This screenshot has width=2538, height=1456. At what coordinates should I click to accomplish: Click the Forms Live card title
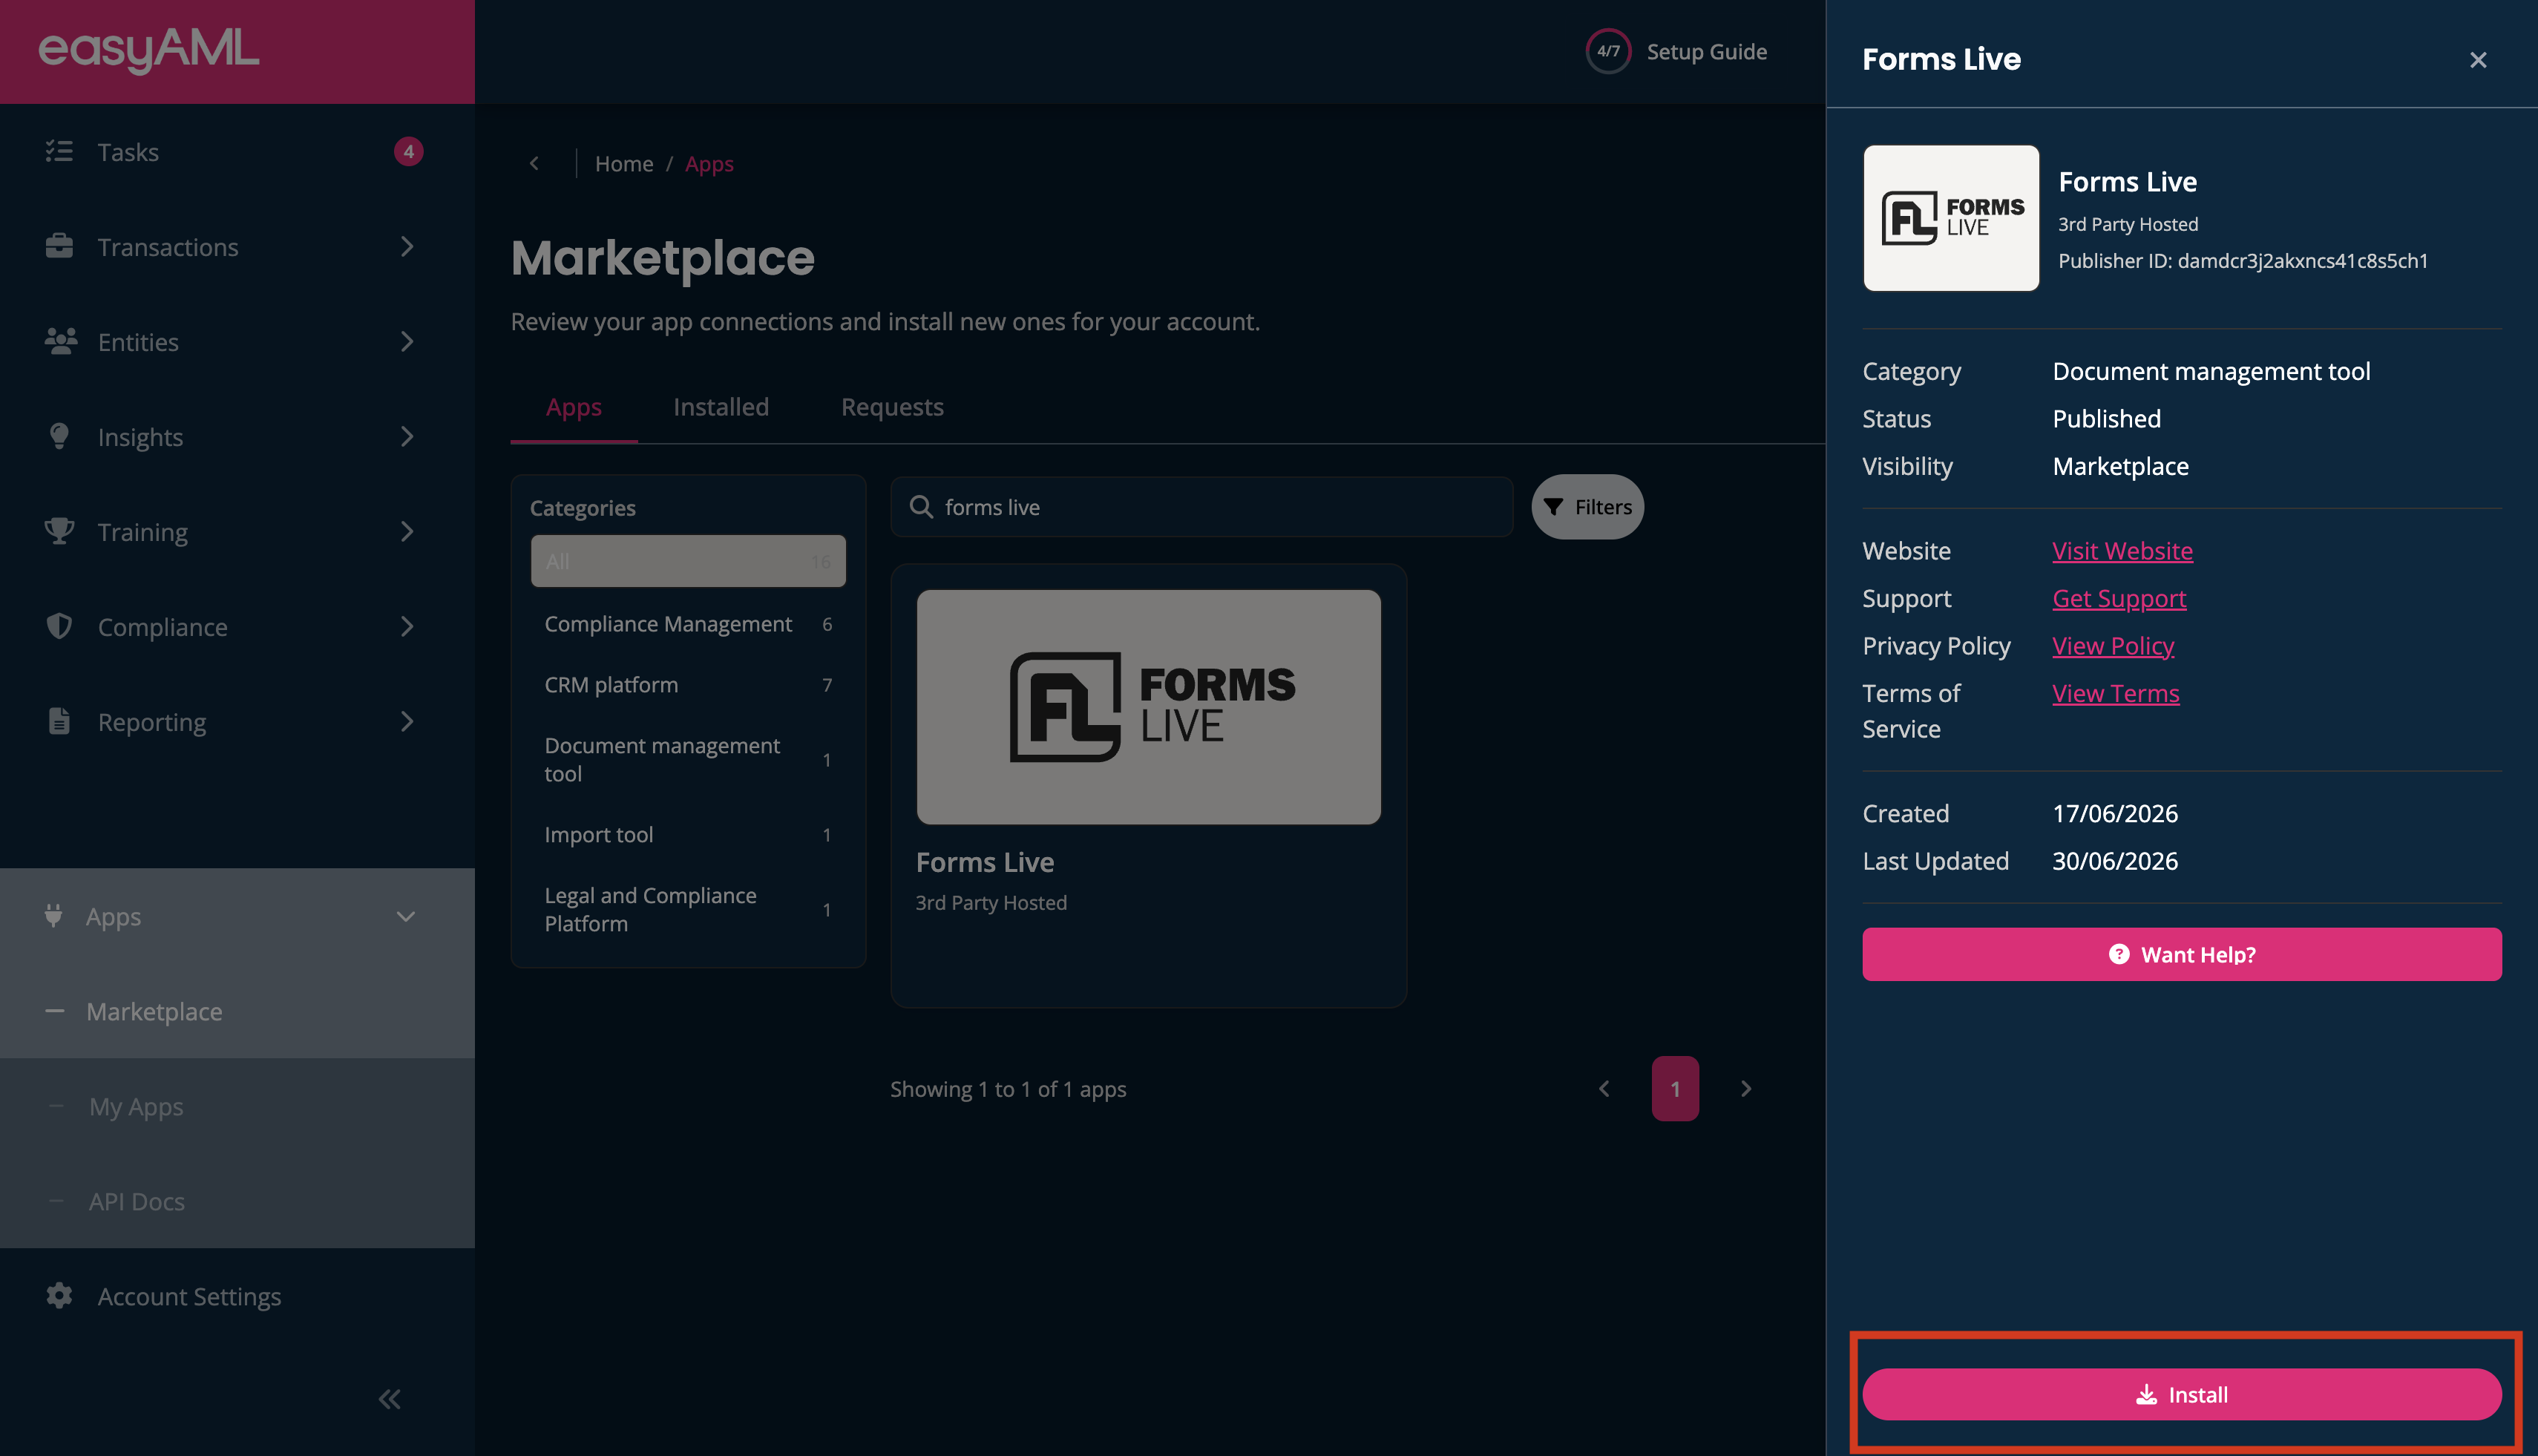click(984, 862)
